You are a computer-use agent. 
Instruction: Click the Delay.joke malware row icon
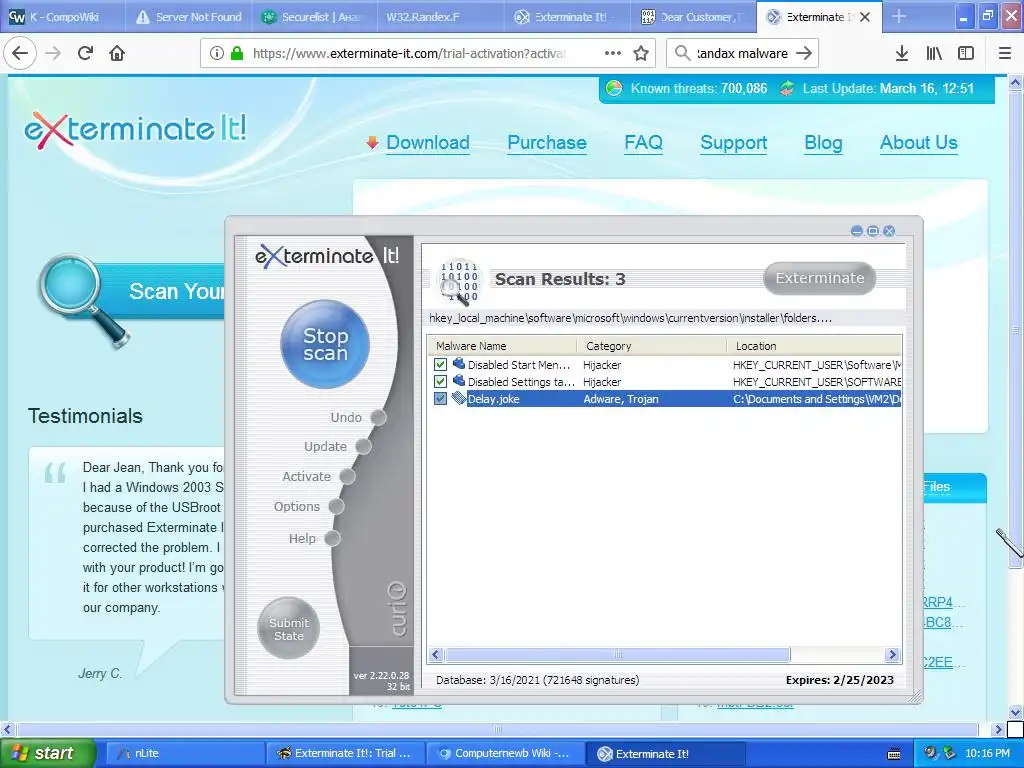click(x=458, y=398)
